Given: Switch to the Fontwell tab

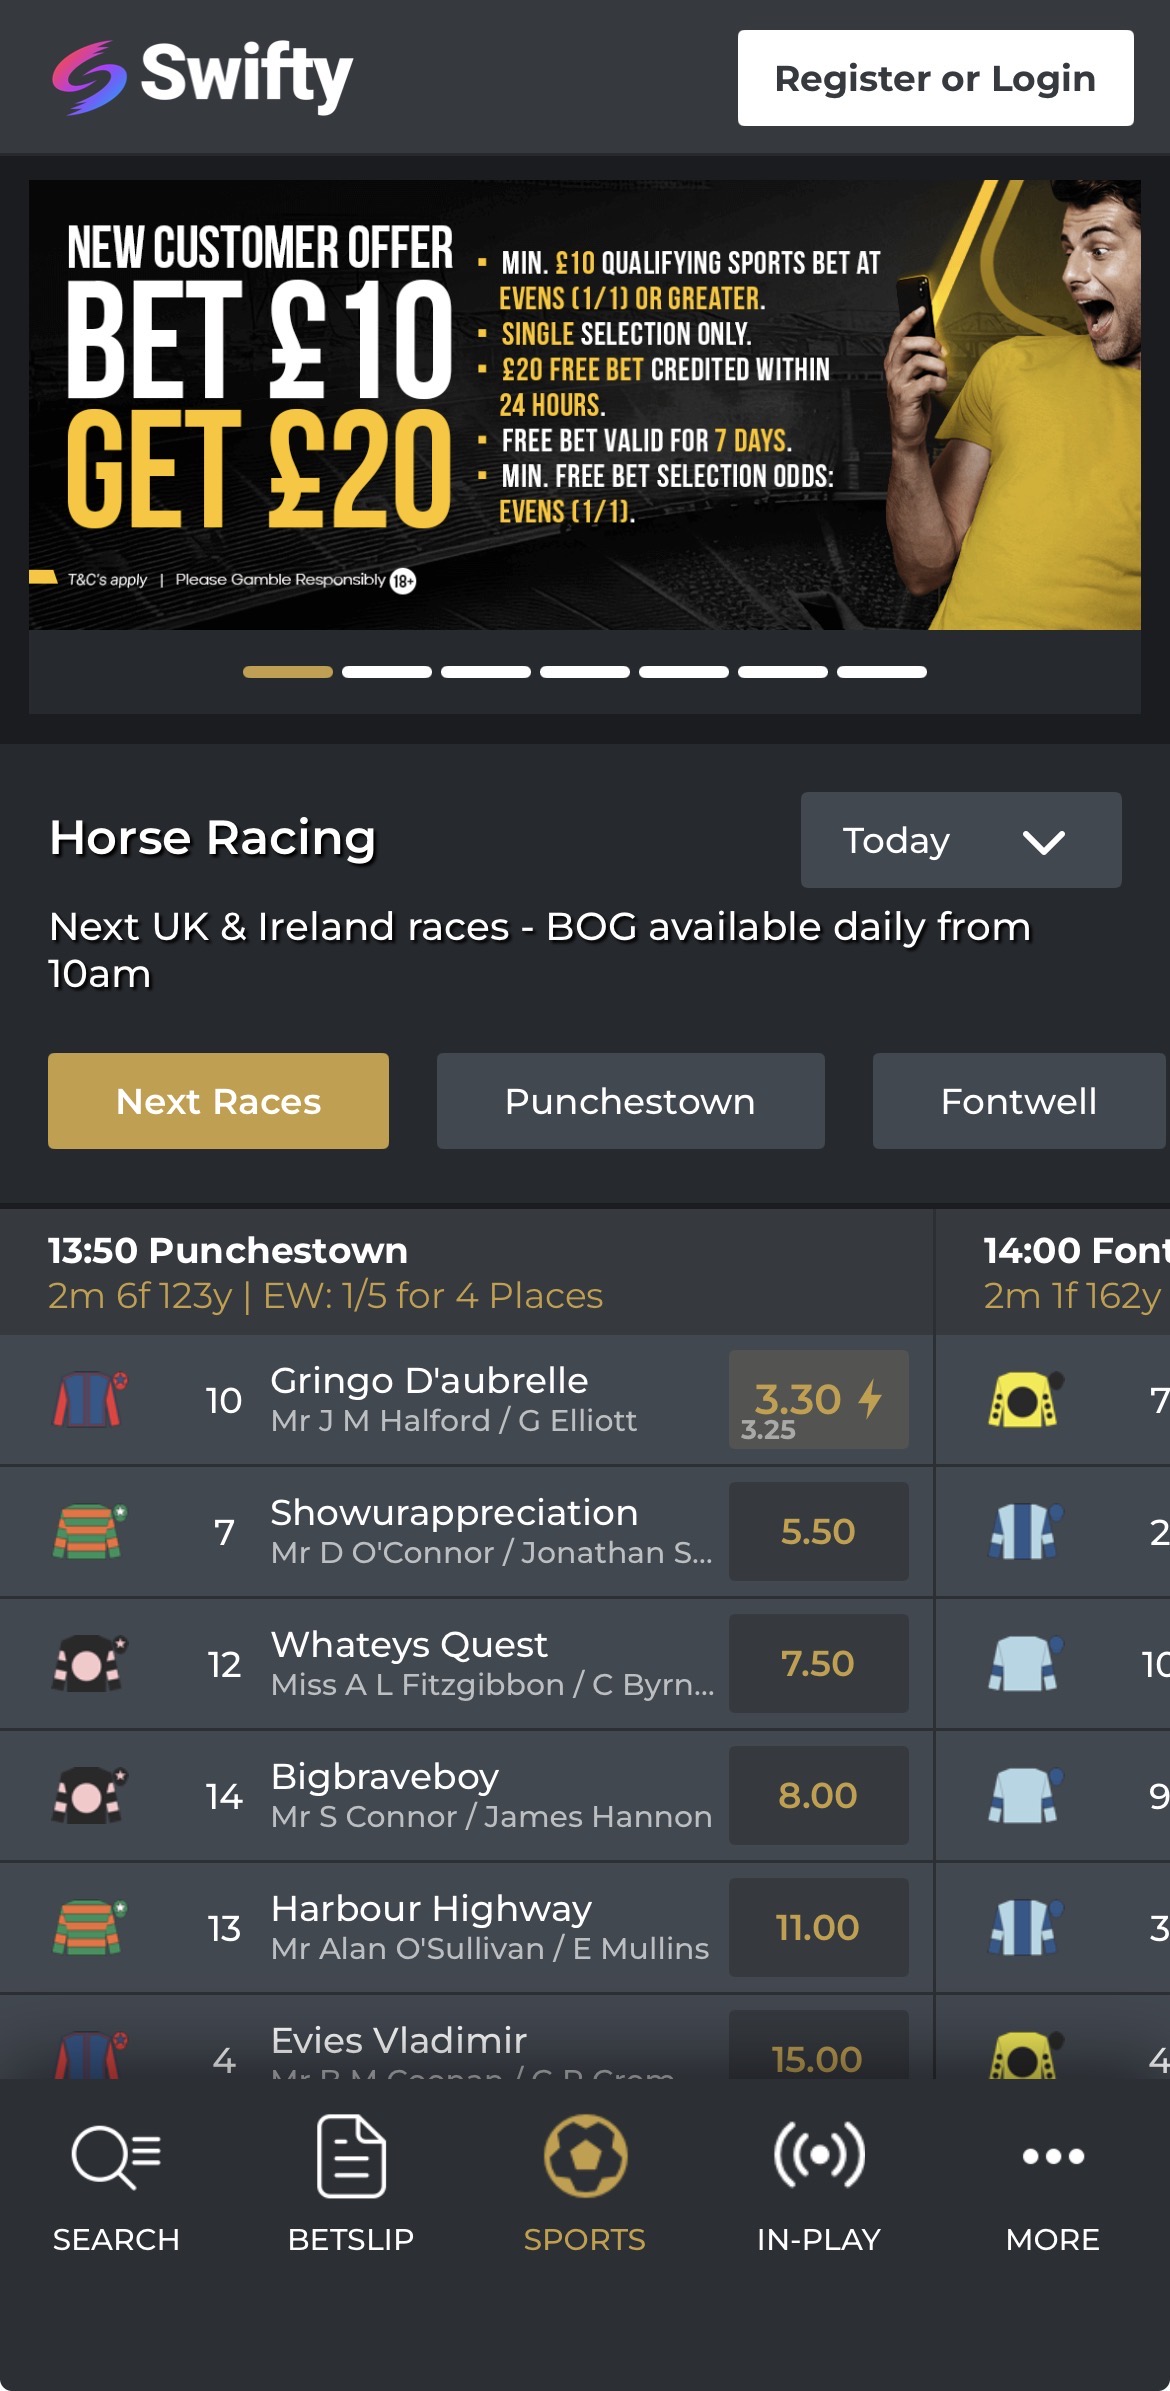Looking at the screenshot, I should click(1018, 1101).
